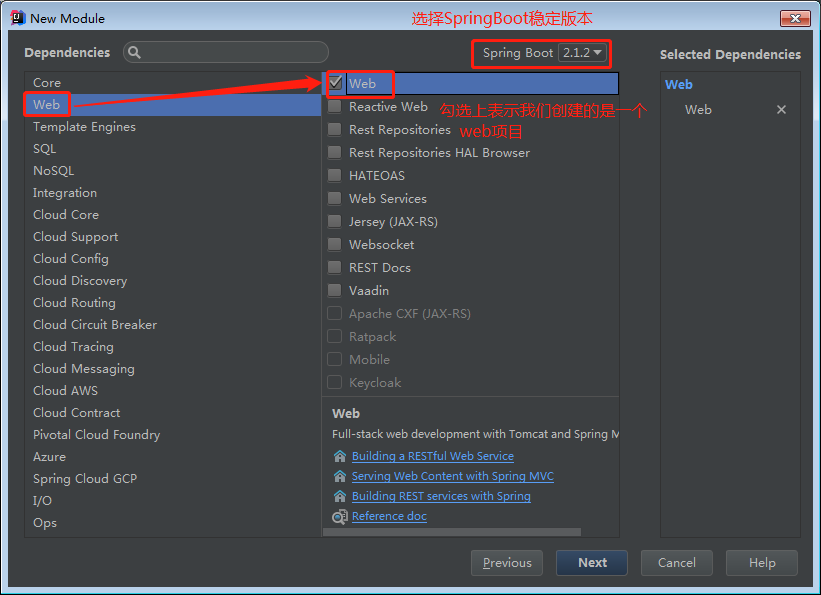Viewport: 821px width, 595px height.
Task: Focus the dependencies search field
Action: pos(235,53)
